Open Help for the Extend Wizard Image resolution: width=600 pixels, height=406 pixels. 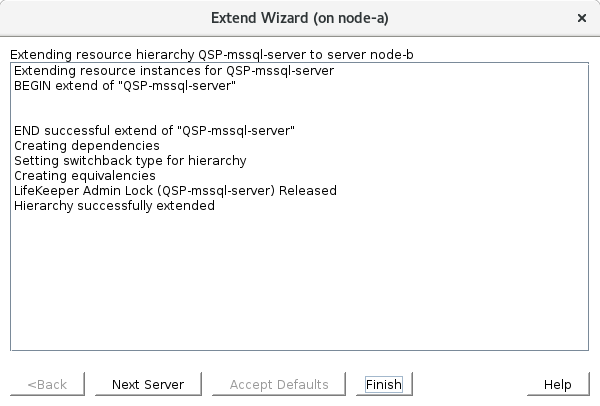pyautogui.click(x=557, y=384)
